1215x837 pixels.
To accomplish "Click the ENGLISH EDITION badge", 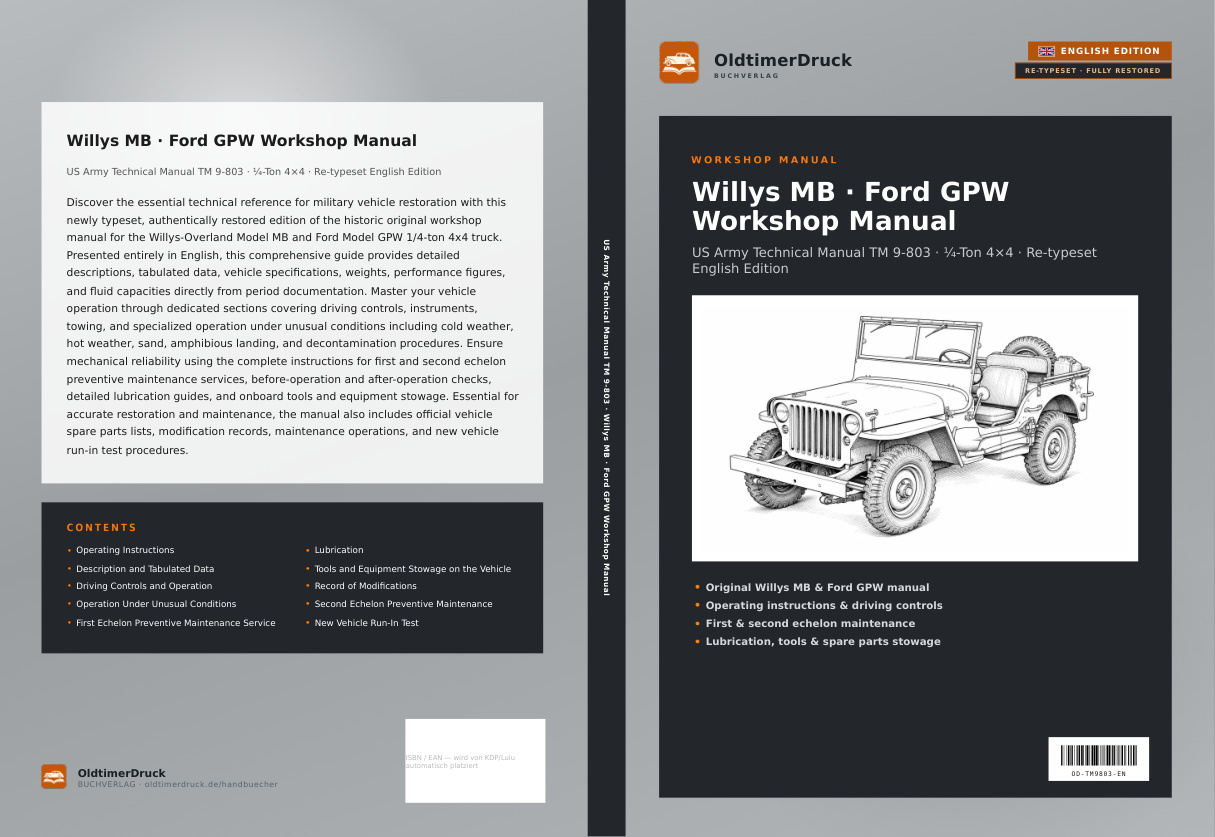I will coord(1099,51).
